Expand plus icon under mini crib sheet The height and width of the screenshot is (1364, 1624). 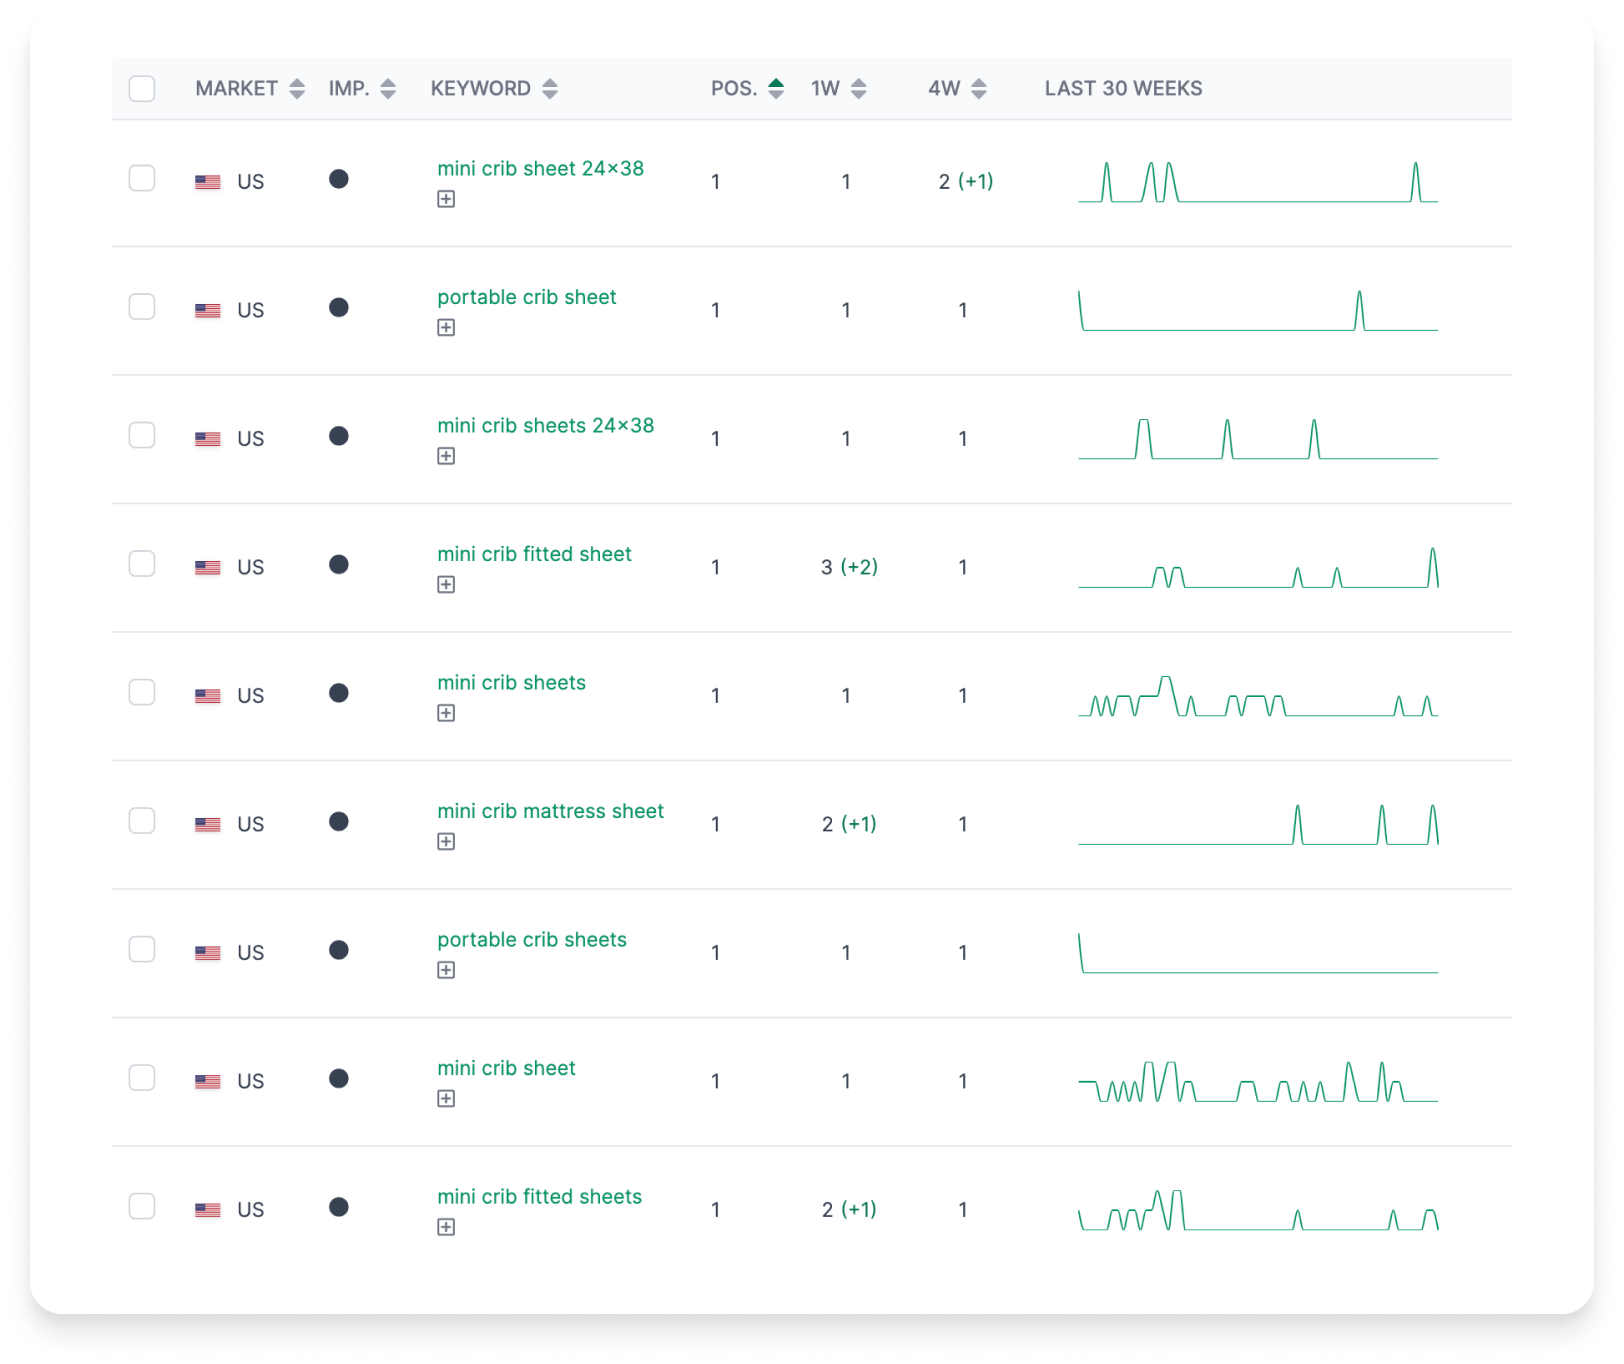(446, 1099)
